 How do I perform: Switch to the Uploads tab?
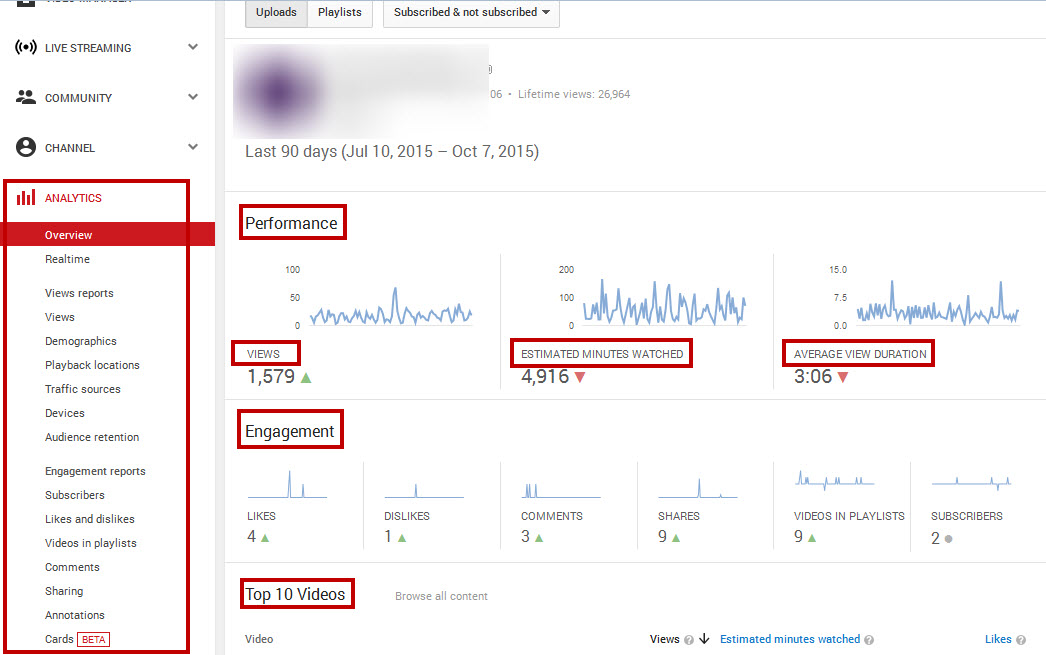(x=275, y=13)
